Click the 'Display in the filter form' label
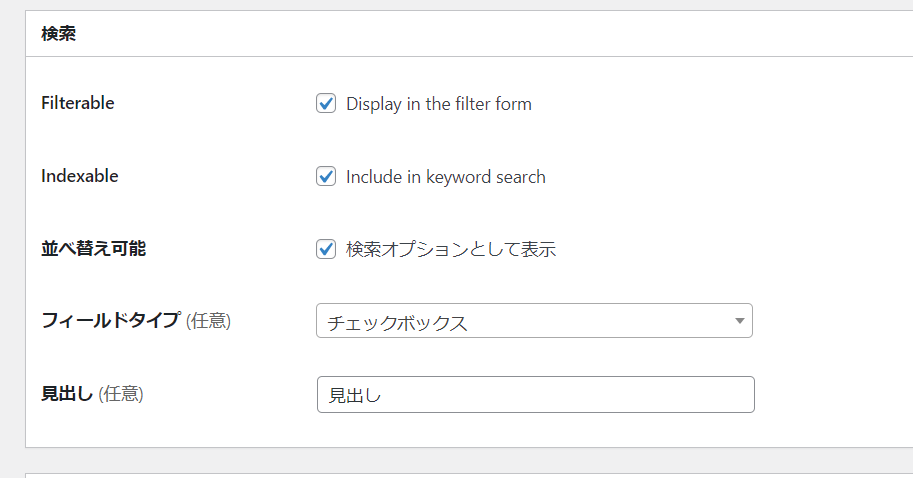 pyautogui.click(x=438, y=104)
